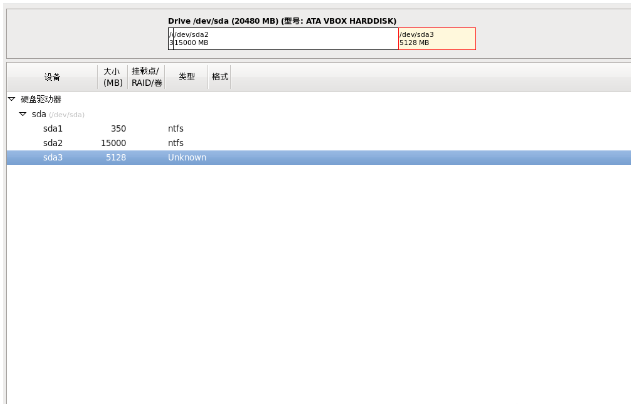
Task: Click the 类型 column header
Action: pos(186,77)
